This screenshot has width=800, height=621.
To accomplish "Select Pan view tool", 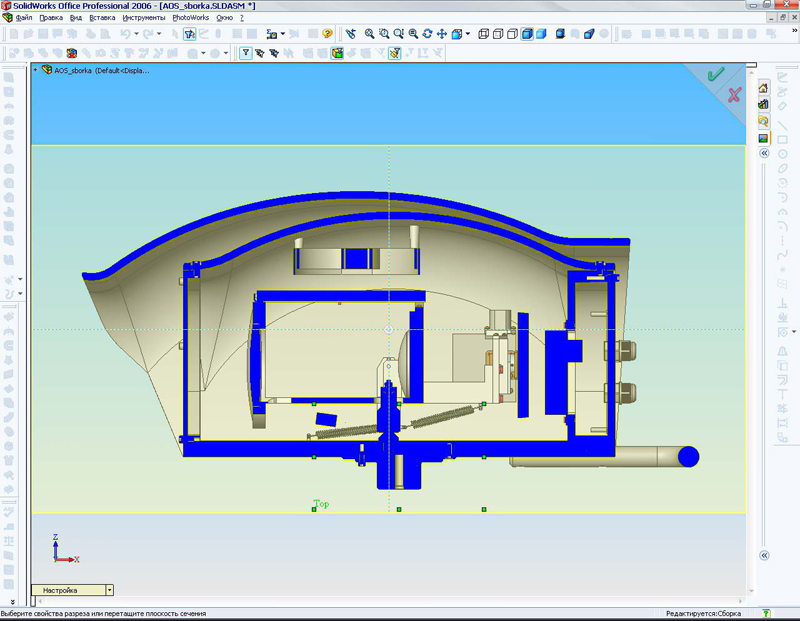I will (x=442, y=34).
